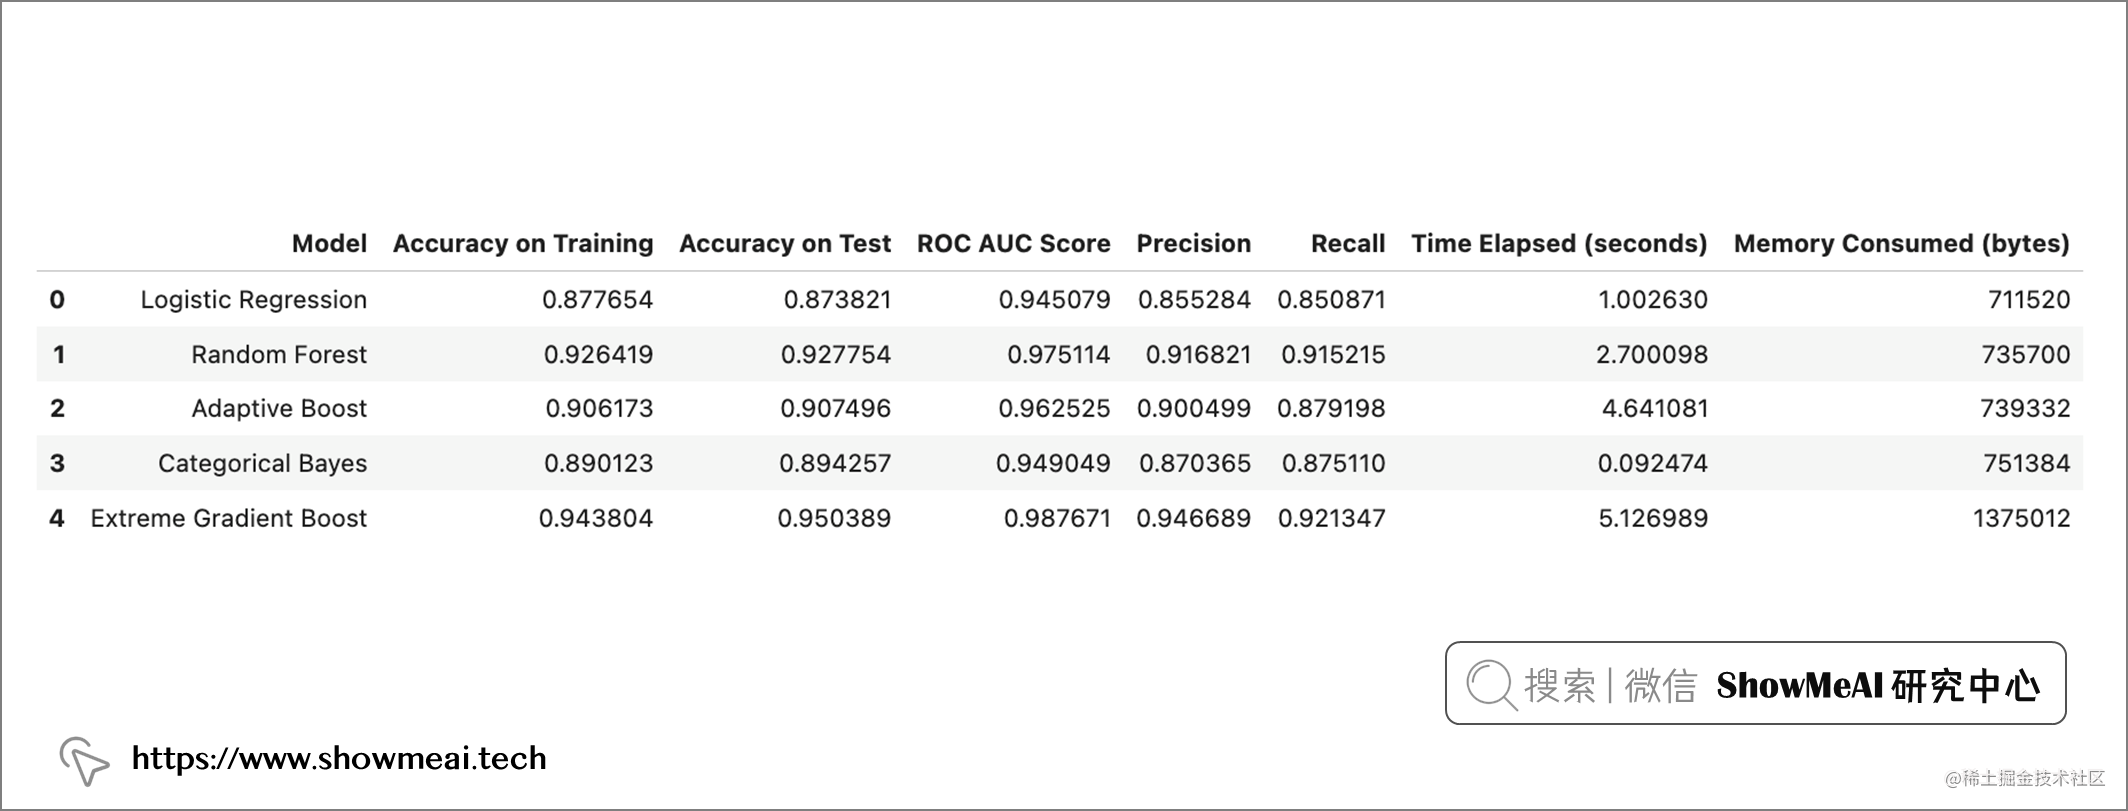
Task: Click the Accuracy on Training column header
Action: click(x=523, y=244)
